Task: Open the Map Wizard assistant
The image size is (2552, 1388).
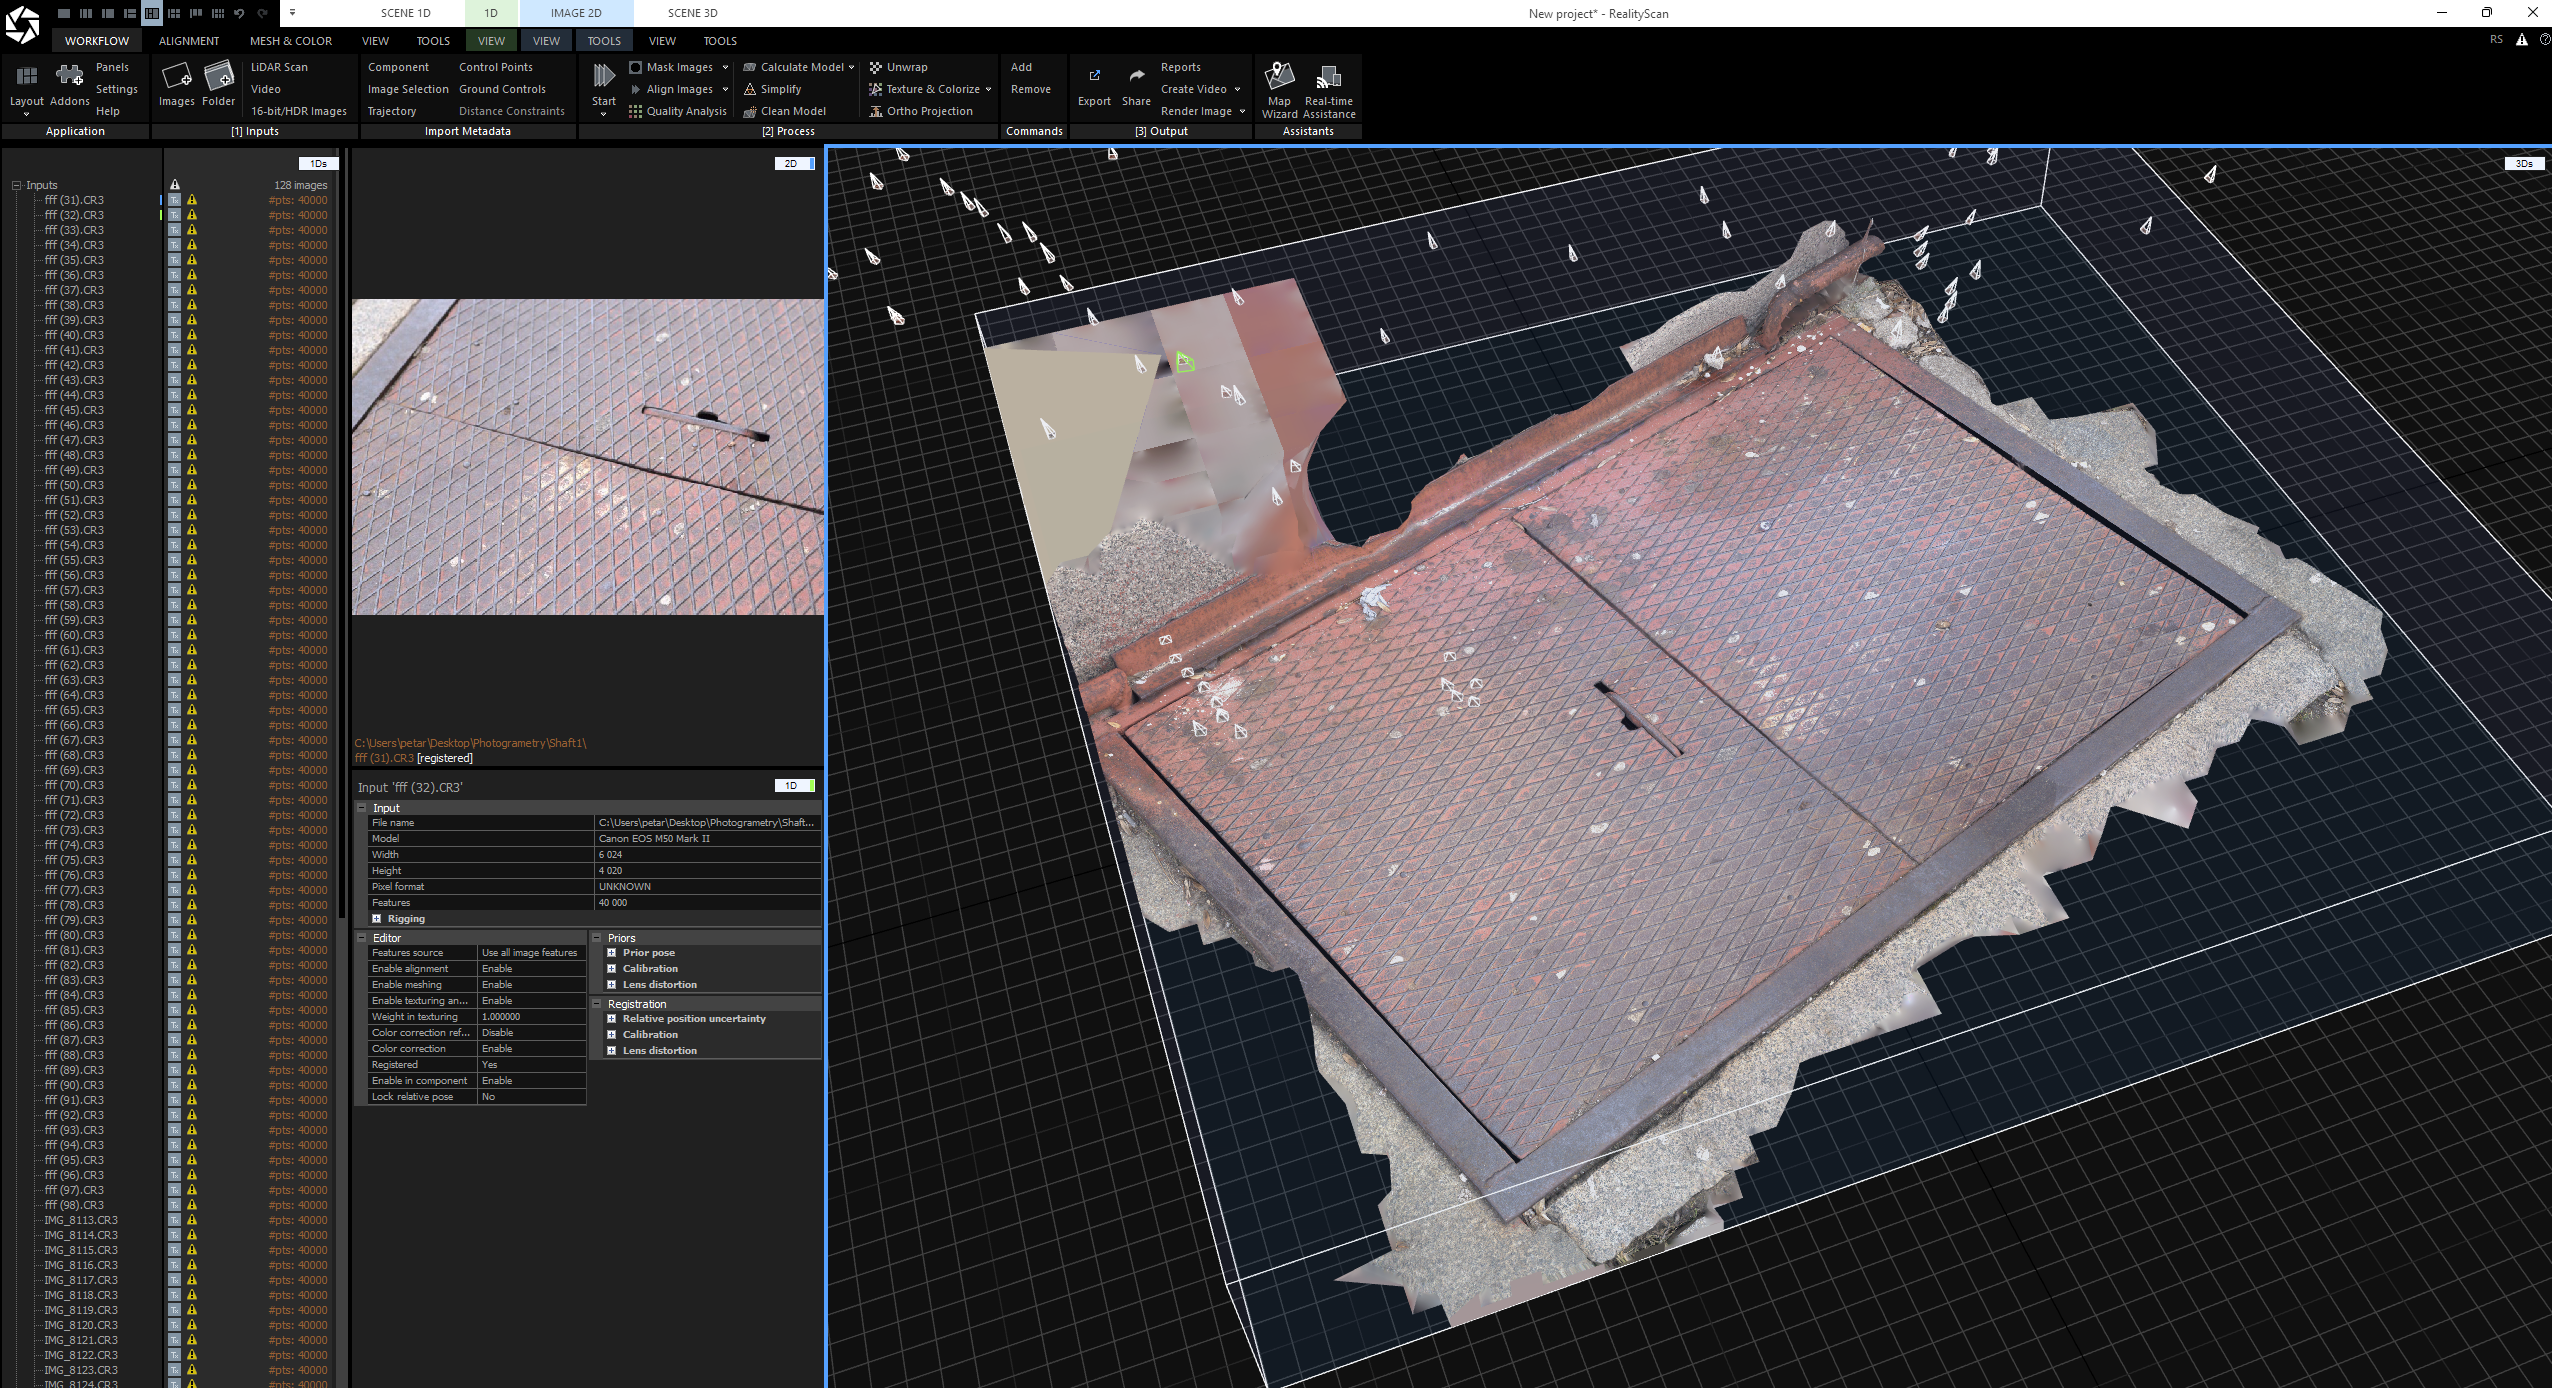Action: [x=1279, y=77]
